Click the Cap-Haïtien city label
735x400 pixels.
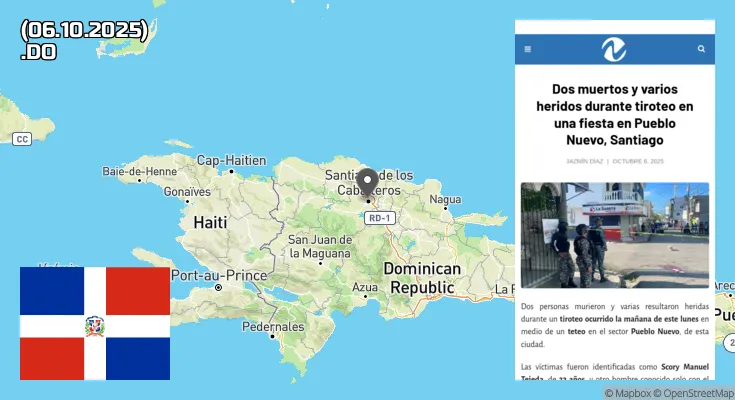click(231, 160)
